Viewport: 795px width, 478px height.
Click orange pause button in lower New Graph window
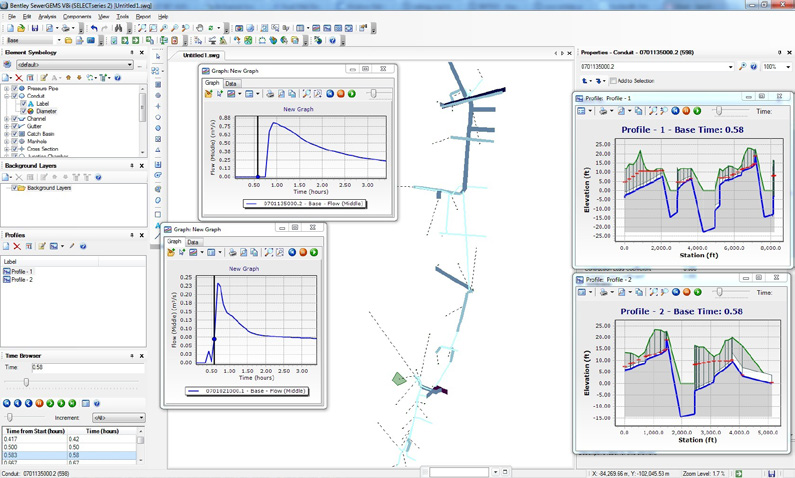pos(303,252)
